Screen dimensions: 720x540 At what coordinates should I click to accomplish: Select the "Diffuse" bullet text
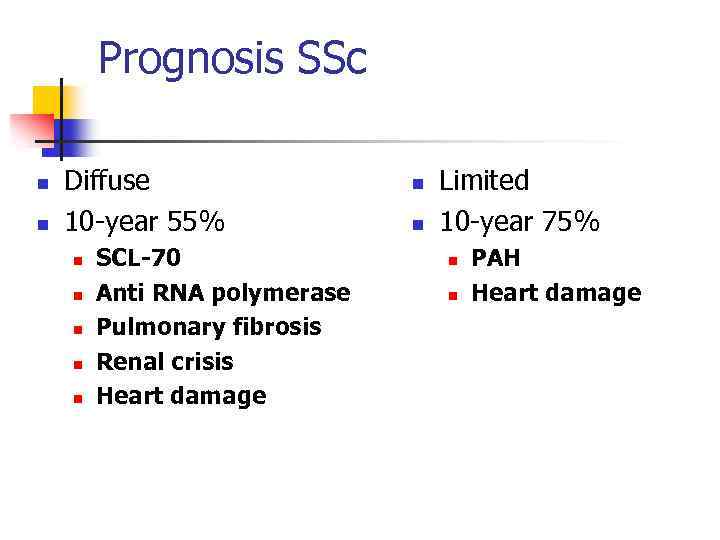[x=107, y=181]
